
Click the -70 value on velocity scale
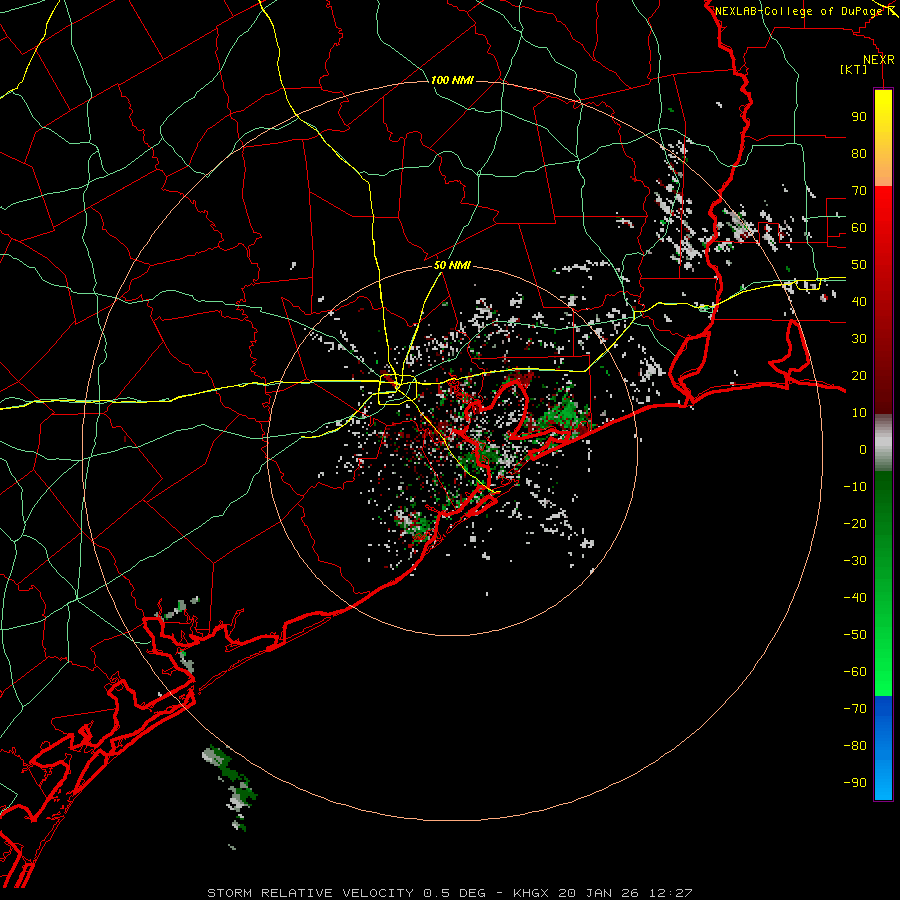(855, 709)
